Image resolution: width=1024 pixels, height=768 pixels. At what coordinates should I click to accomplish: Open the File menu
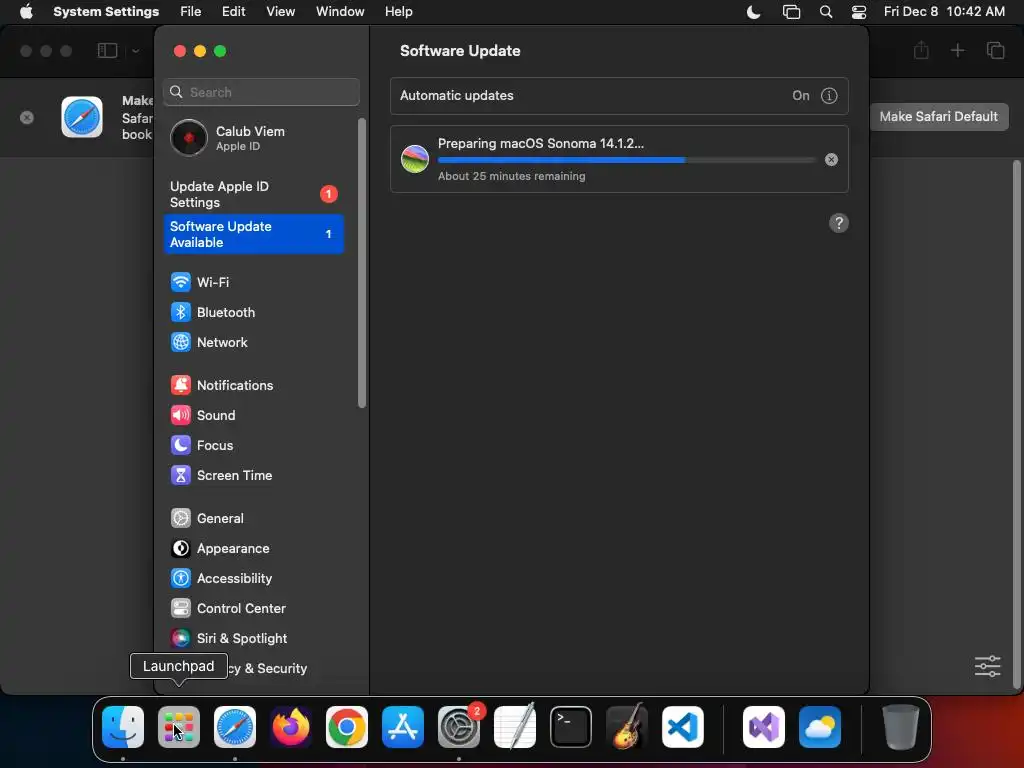pyautogui.click(x=191, y=12)
